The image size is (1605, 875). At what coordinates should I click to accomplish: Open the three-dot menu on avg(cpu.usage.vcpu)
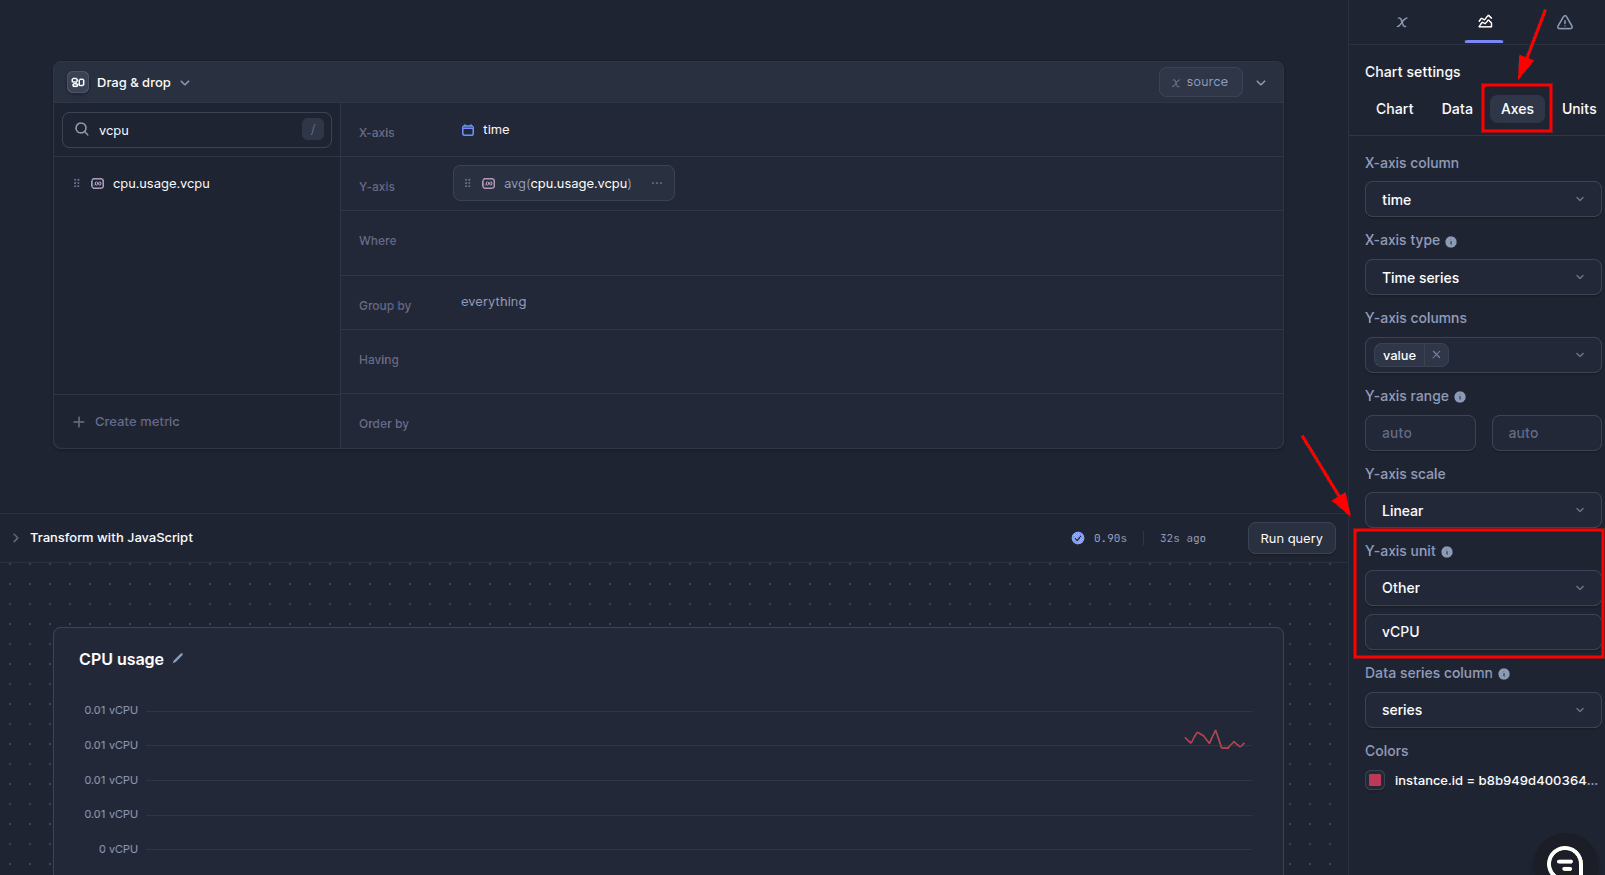(x=657, y=183)
